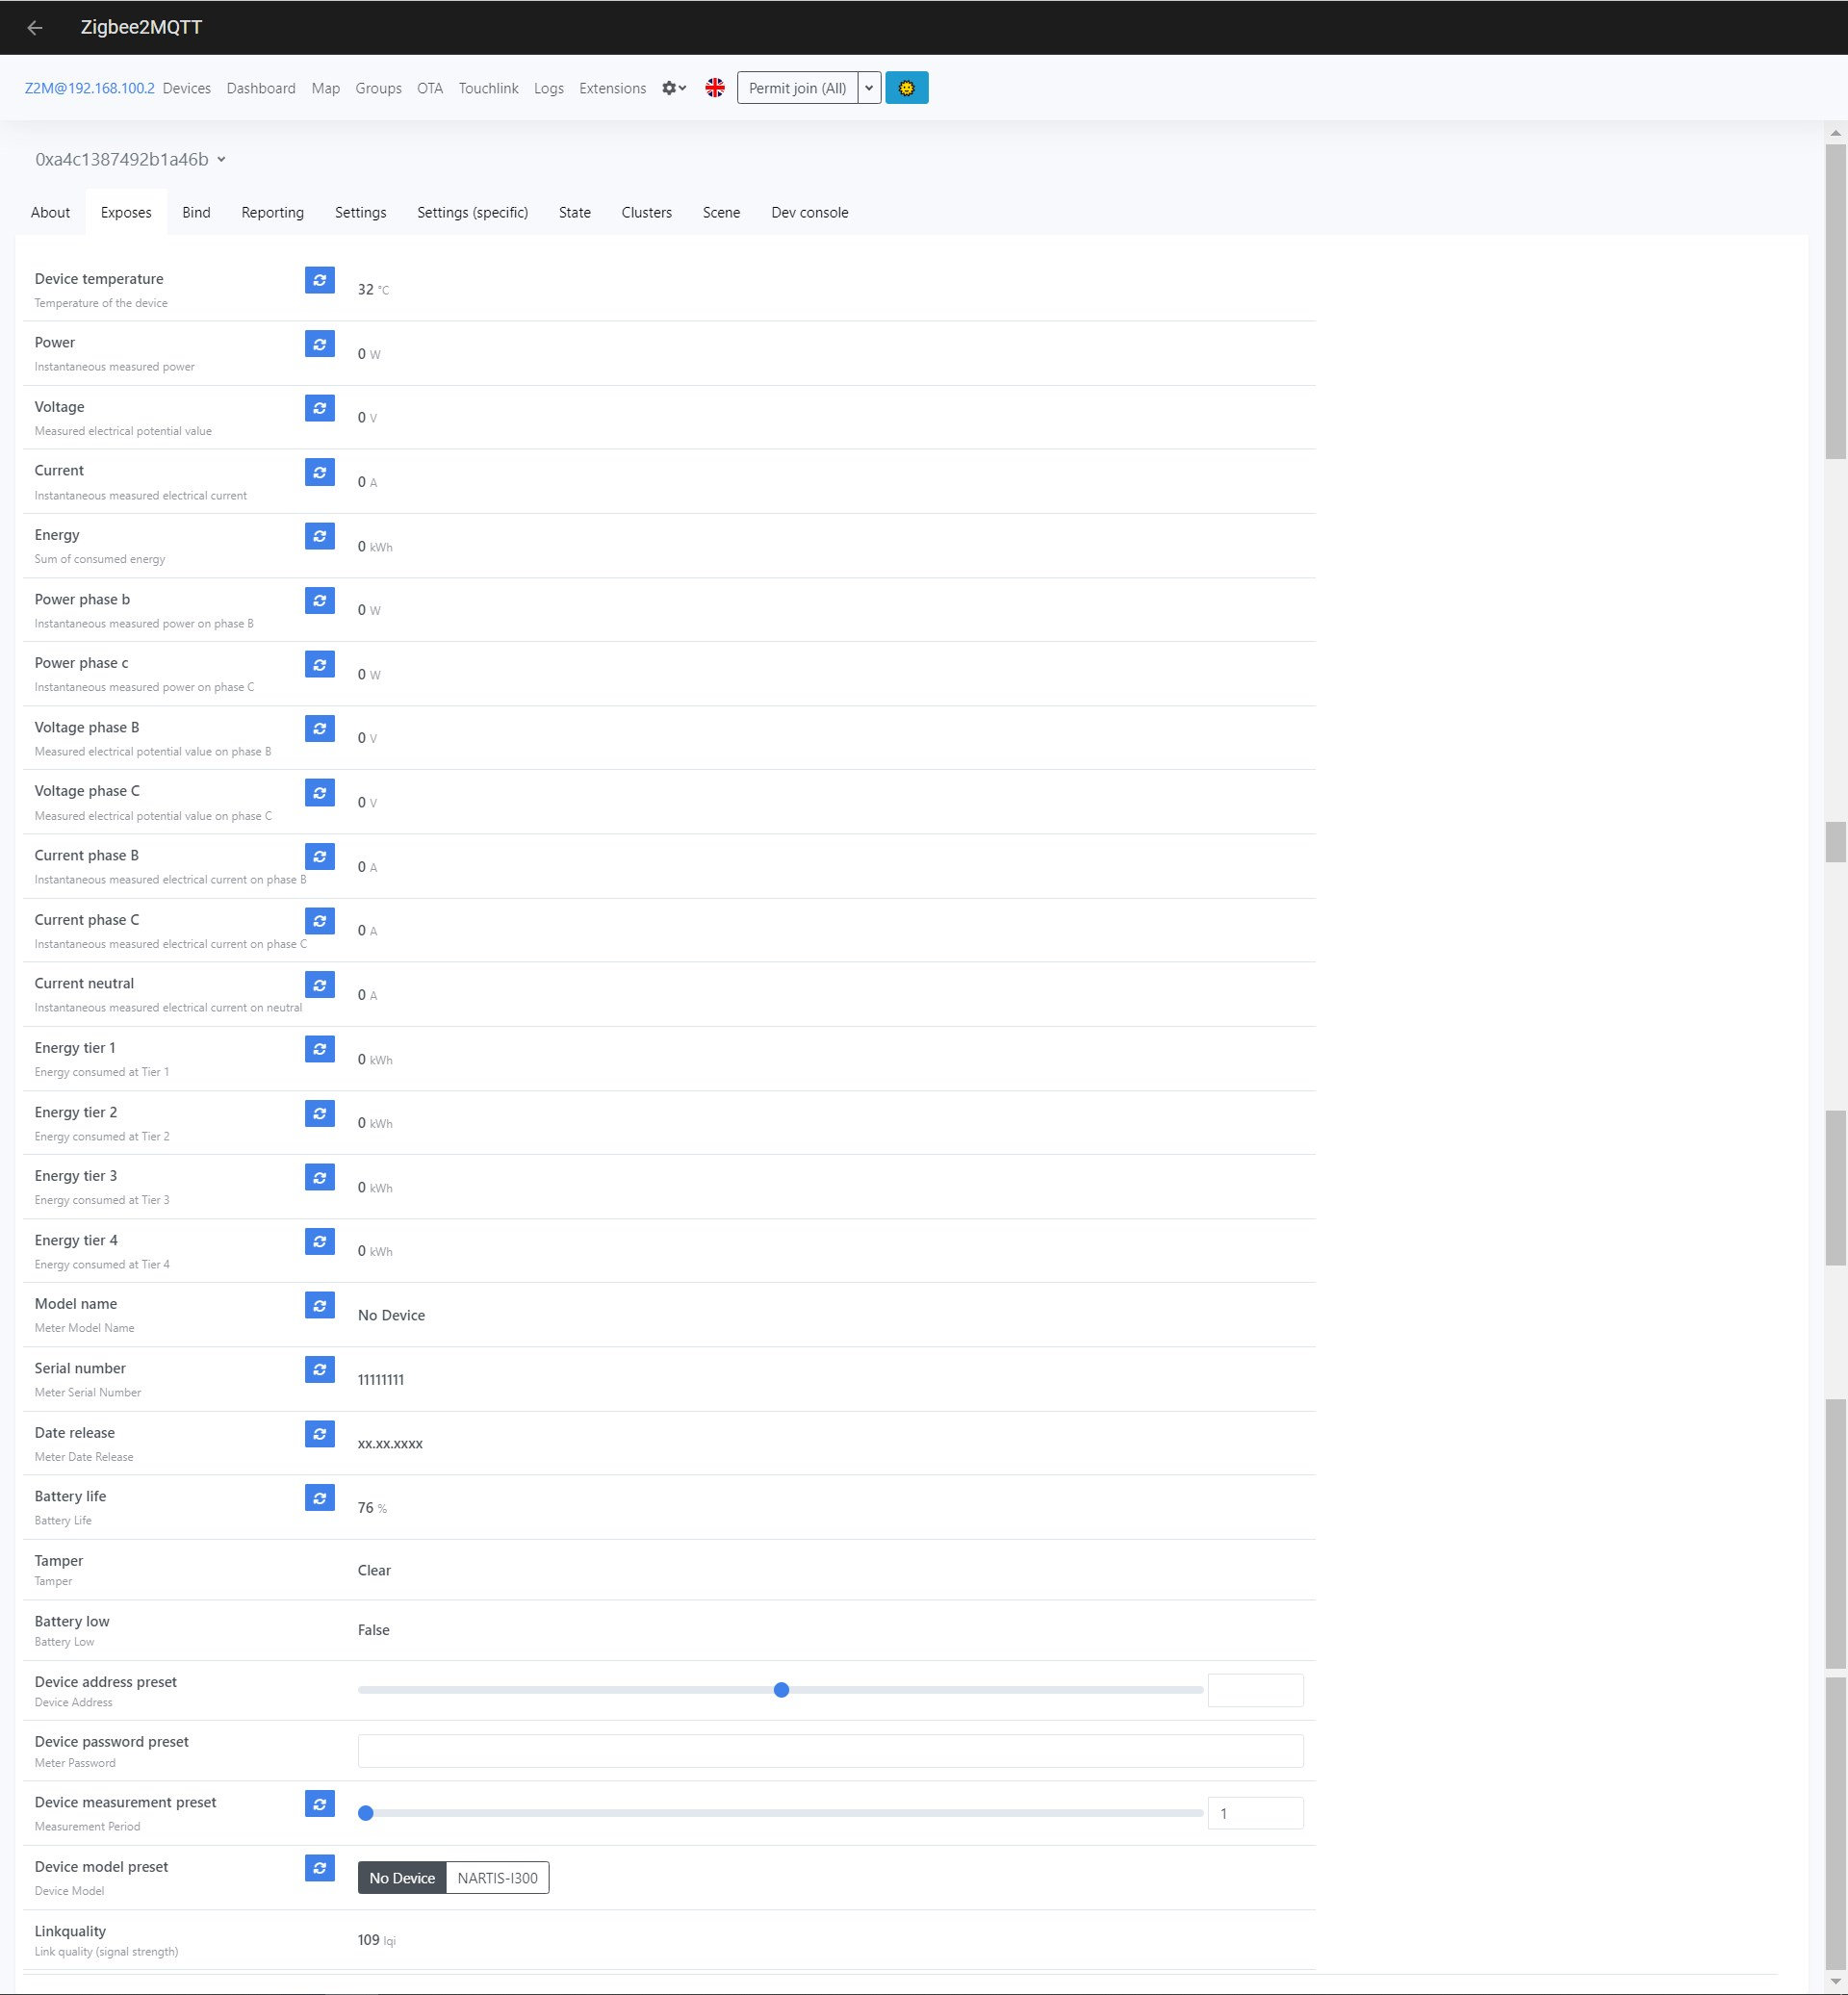Refresh Power phase c value
This screenshot has height=1995, width=1848.
pos(320,664)
